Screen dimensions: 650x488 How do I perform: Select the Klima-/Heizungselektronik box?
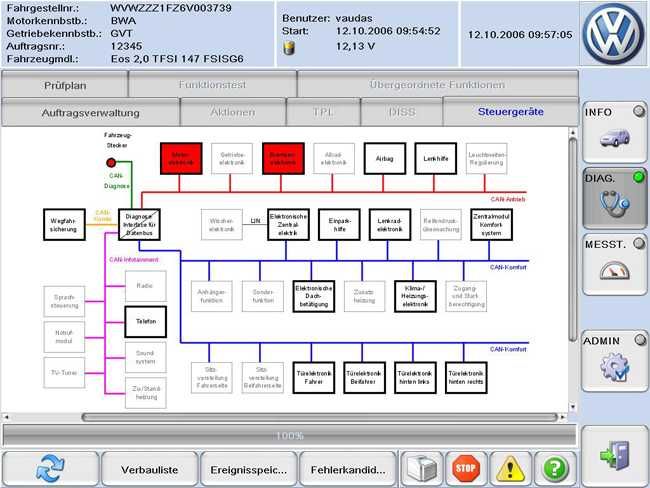pyautogui.click(x=415, y=296)
